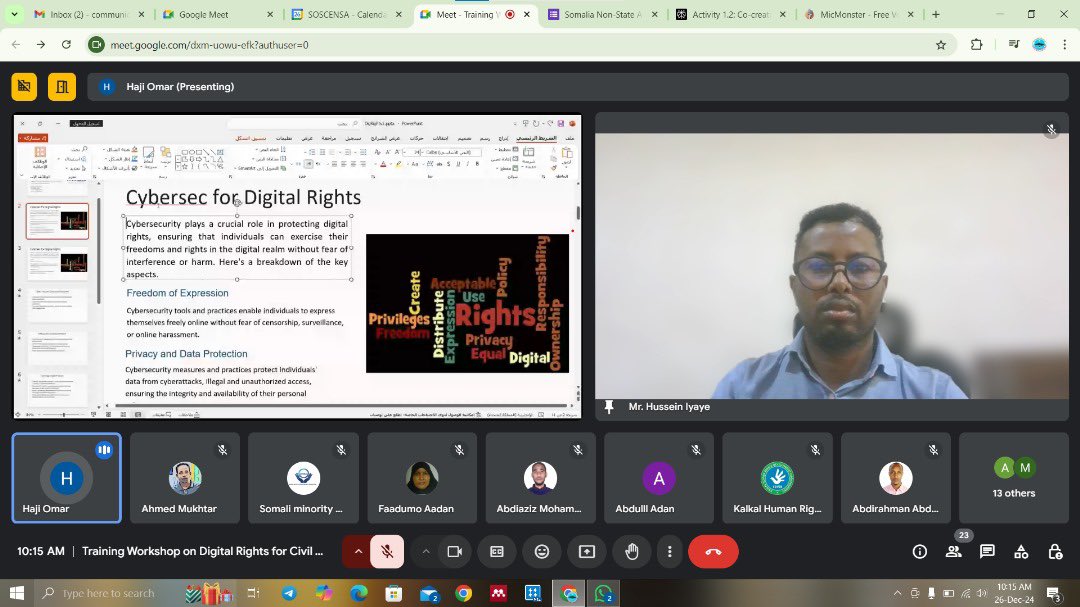Open the Mail app in taskbar
Image resolution: width=1080 pixels, height=607 pixels.
click(428, 593)
